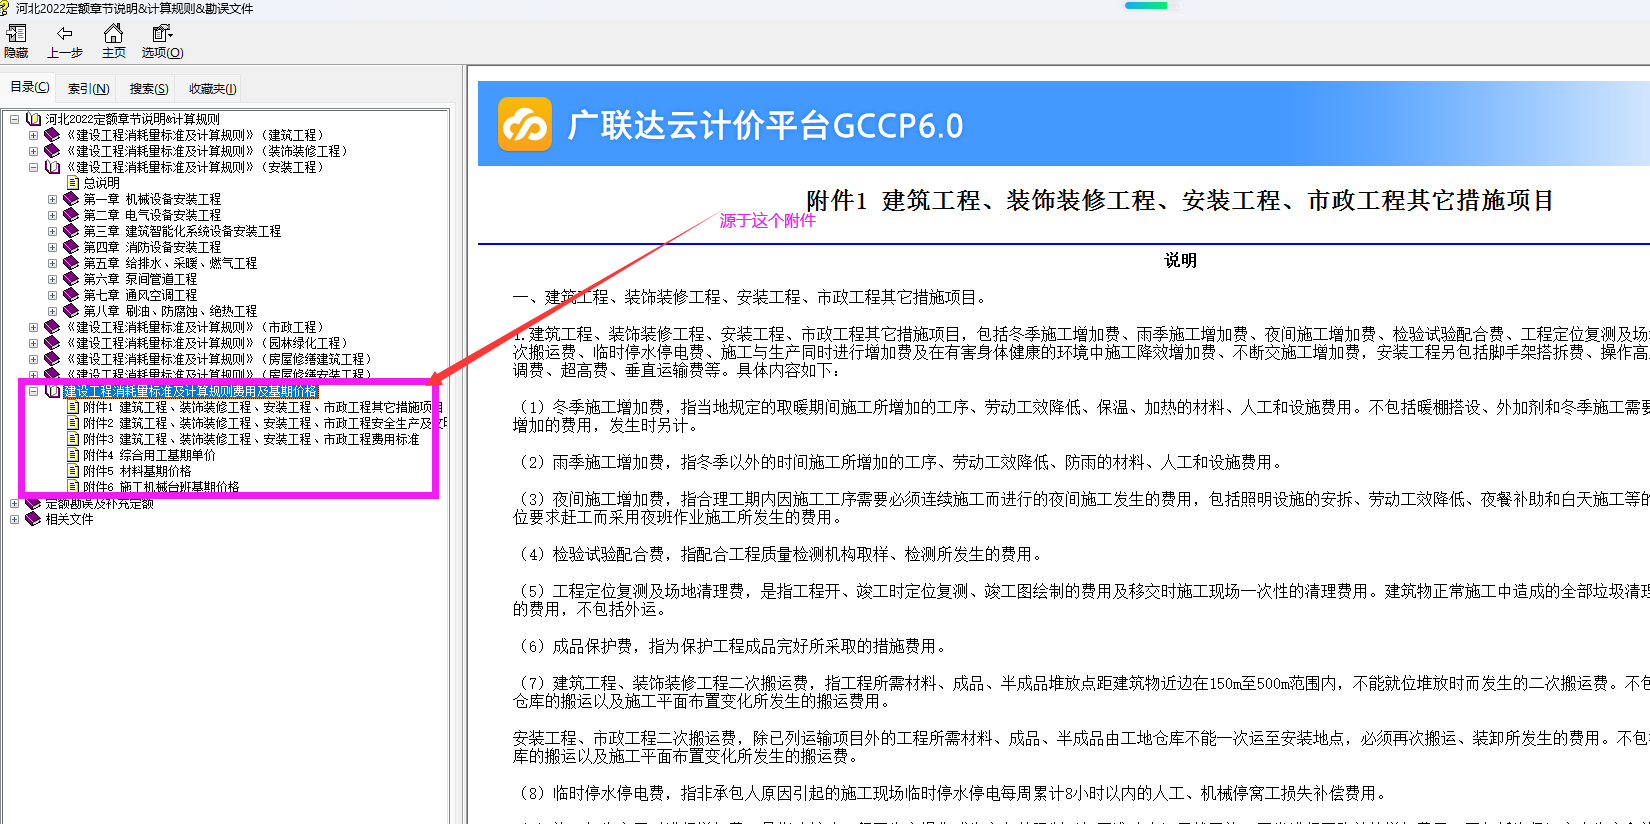The width and height of the screenshot is (1650, 824).
Task: Select the 相关文件 tree item
Action: tap(69, 519)
